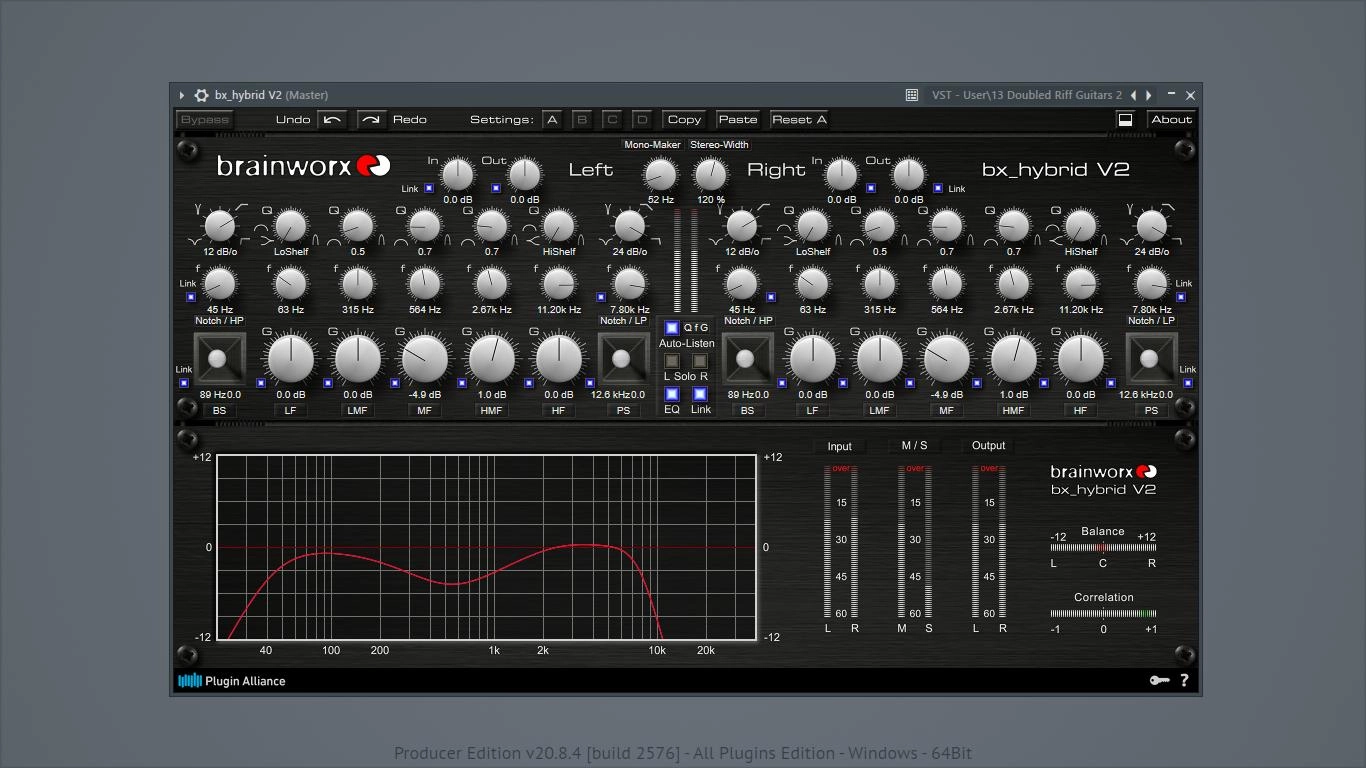
Task: Click the Left Bass Shift XY pad
Action: pos(219,358)
